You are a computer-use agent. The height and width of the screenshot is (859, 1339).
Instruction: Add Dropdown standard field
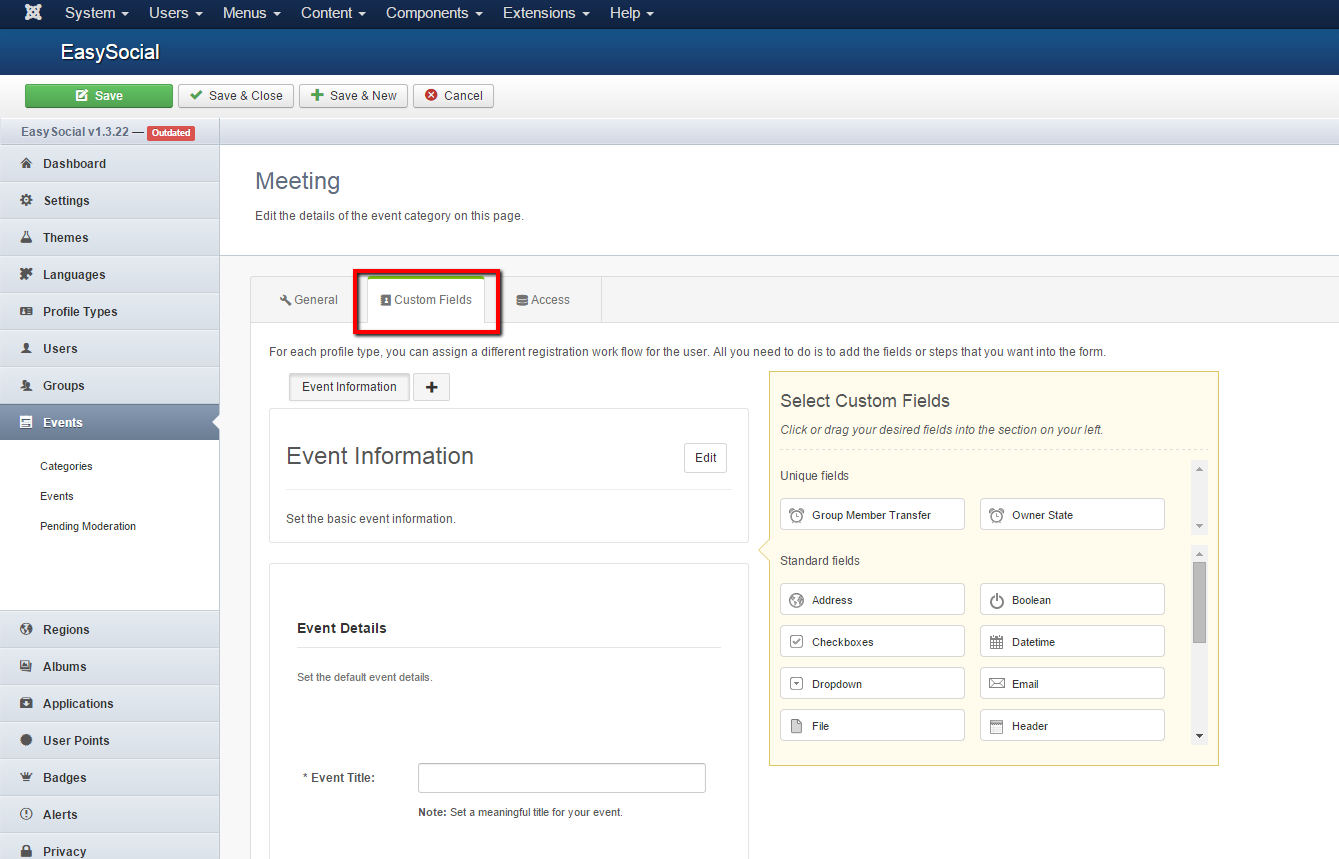click(x=872, y=684)
